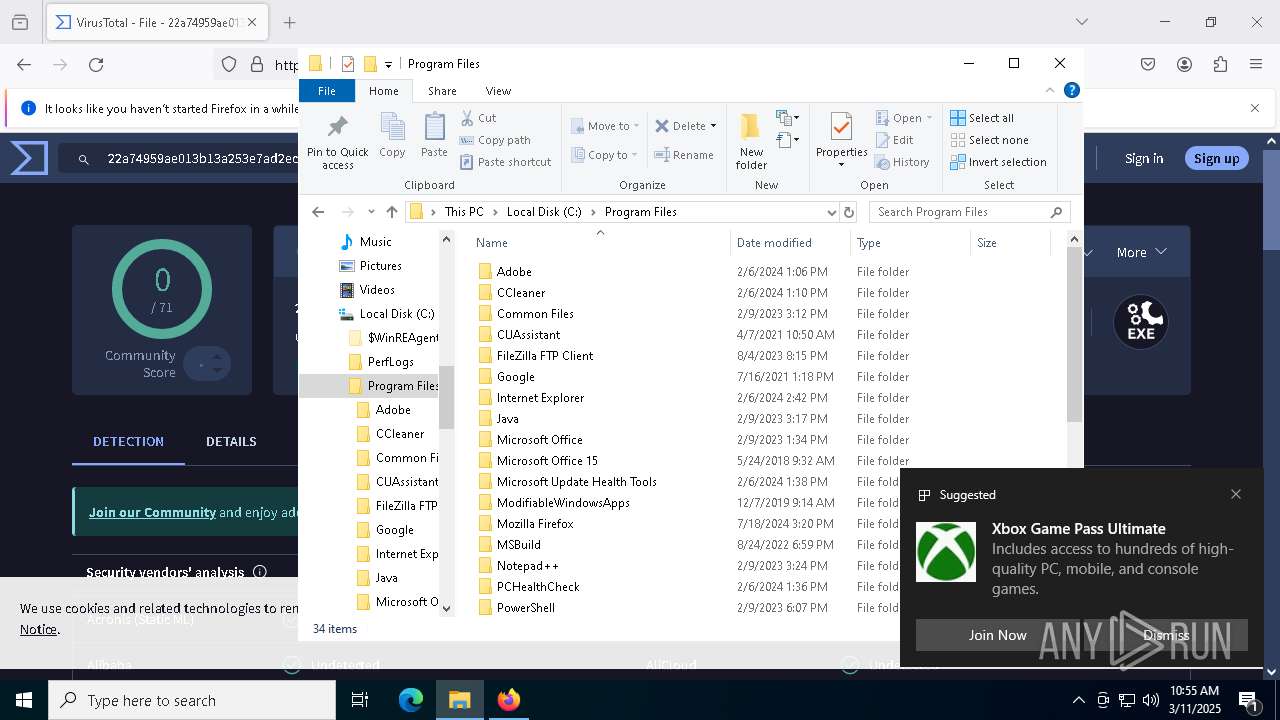Image resolution: width=1280 pixels, height=720 pixels.
Task: Collapse the Explorer ribbon chevron
Action: point(1050,90)
